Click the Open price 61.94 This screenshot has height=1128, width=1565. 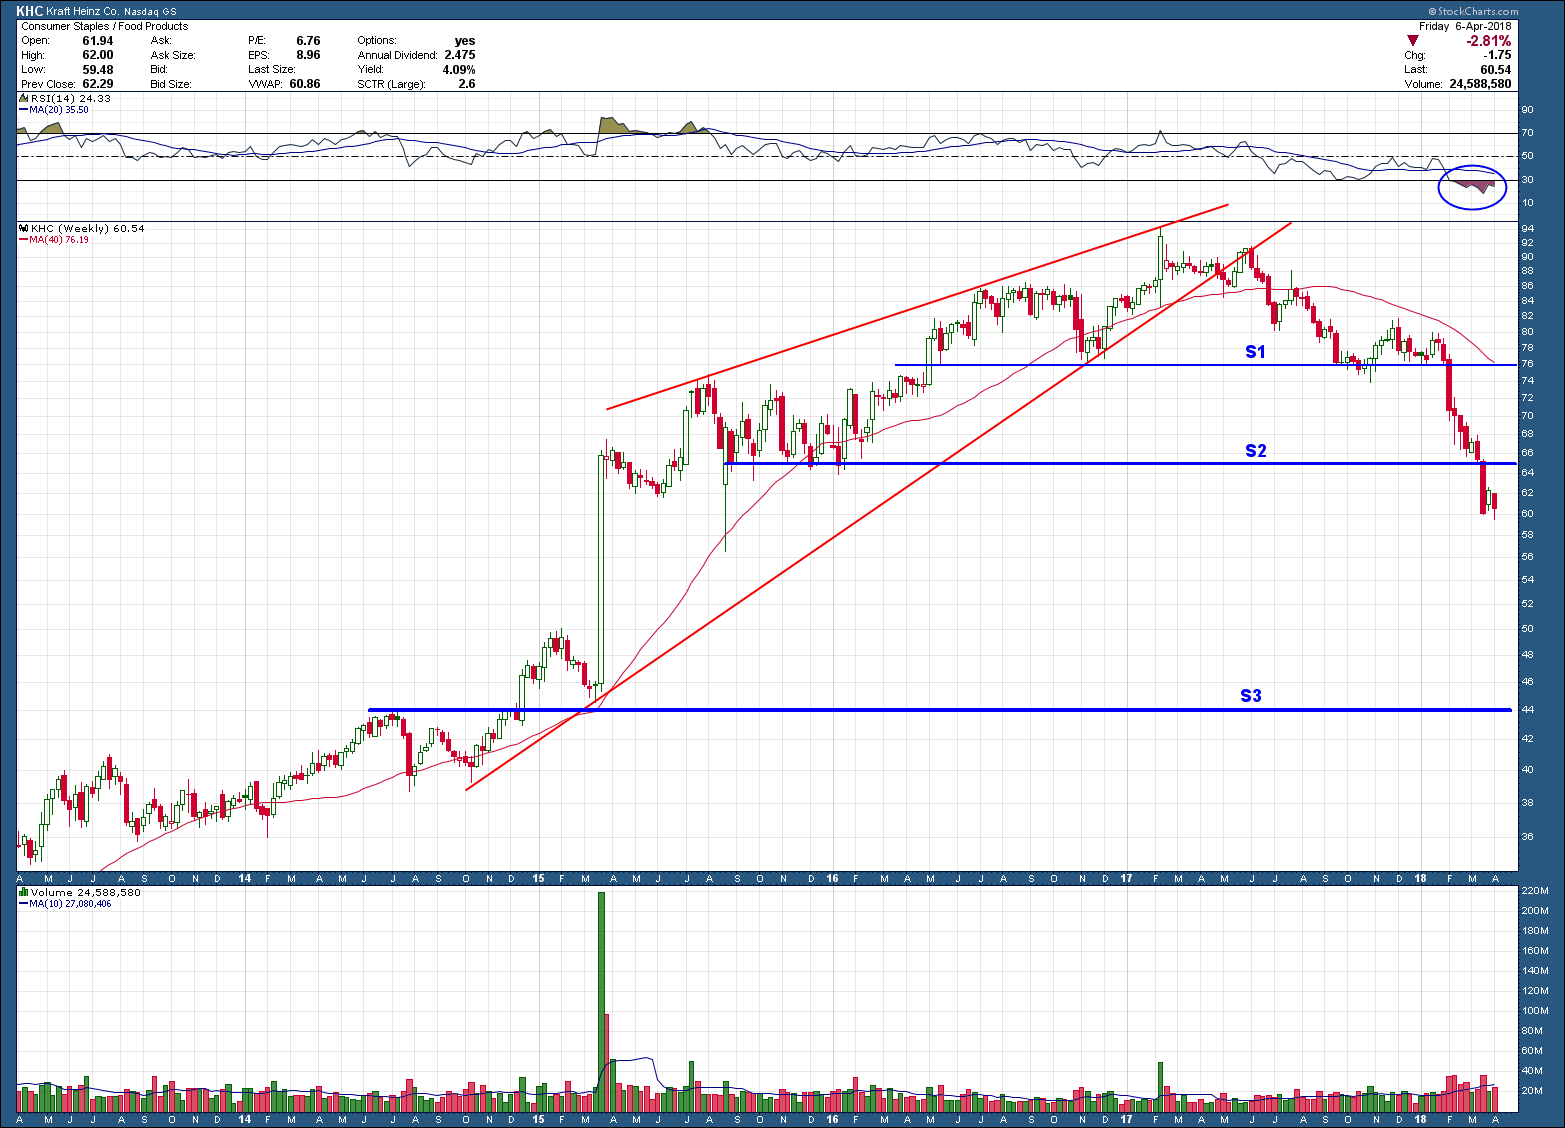(98, 41)
